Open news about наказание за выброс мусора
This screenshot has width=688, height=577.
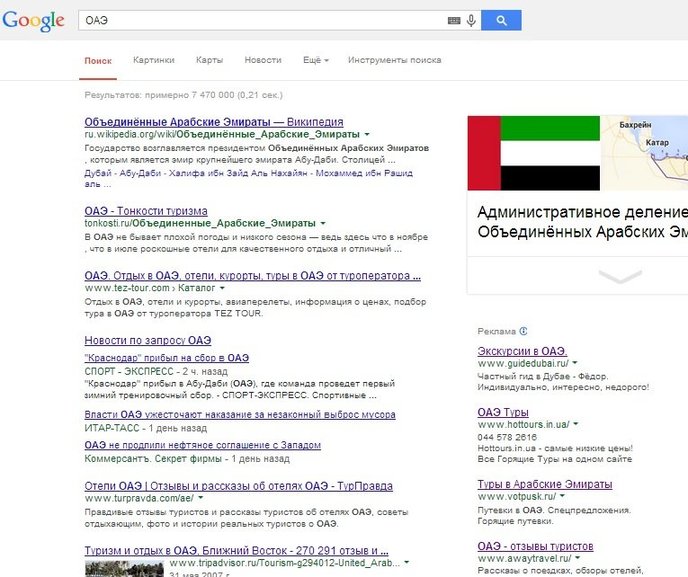(240, 415)
